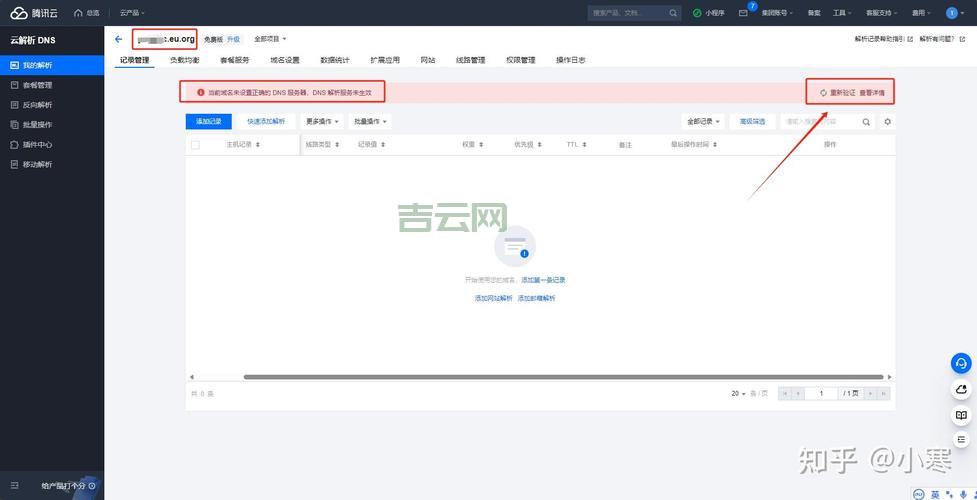Switch to the 负载均衡 tab
The width and height of the screenshot is (977, 500).
coord(184,60)
